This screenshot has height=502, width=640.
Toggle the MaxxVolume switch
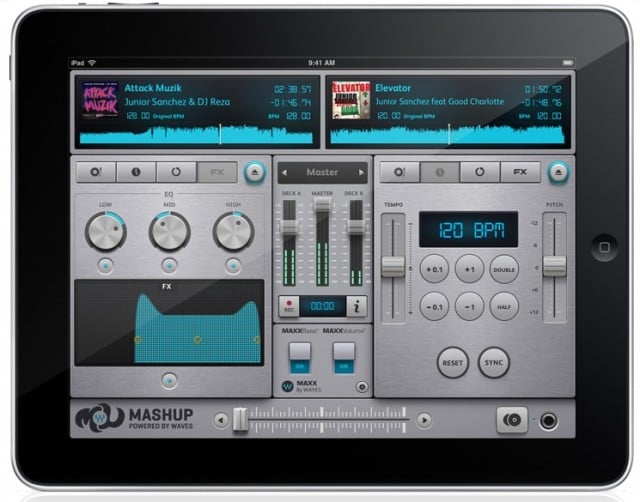344,358
